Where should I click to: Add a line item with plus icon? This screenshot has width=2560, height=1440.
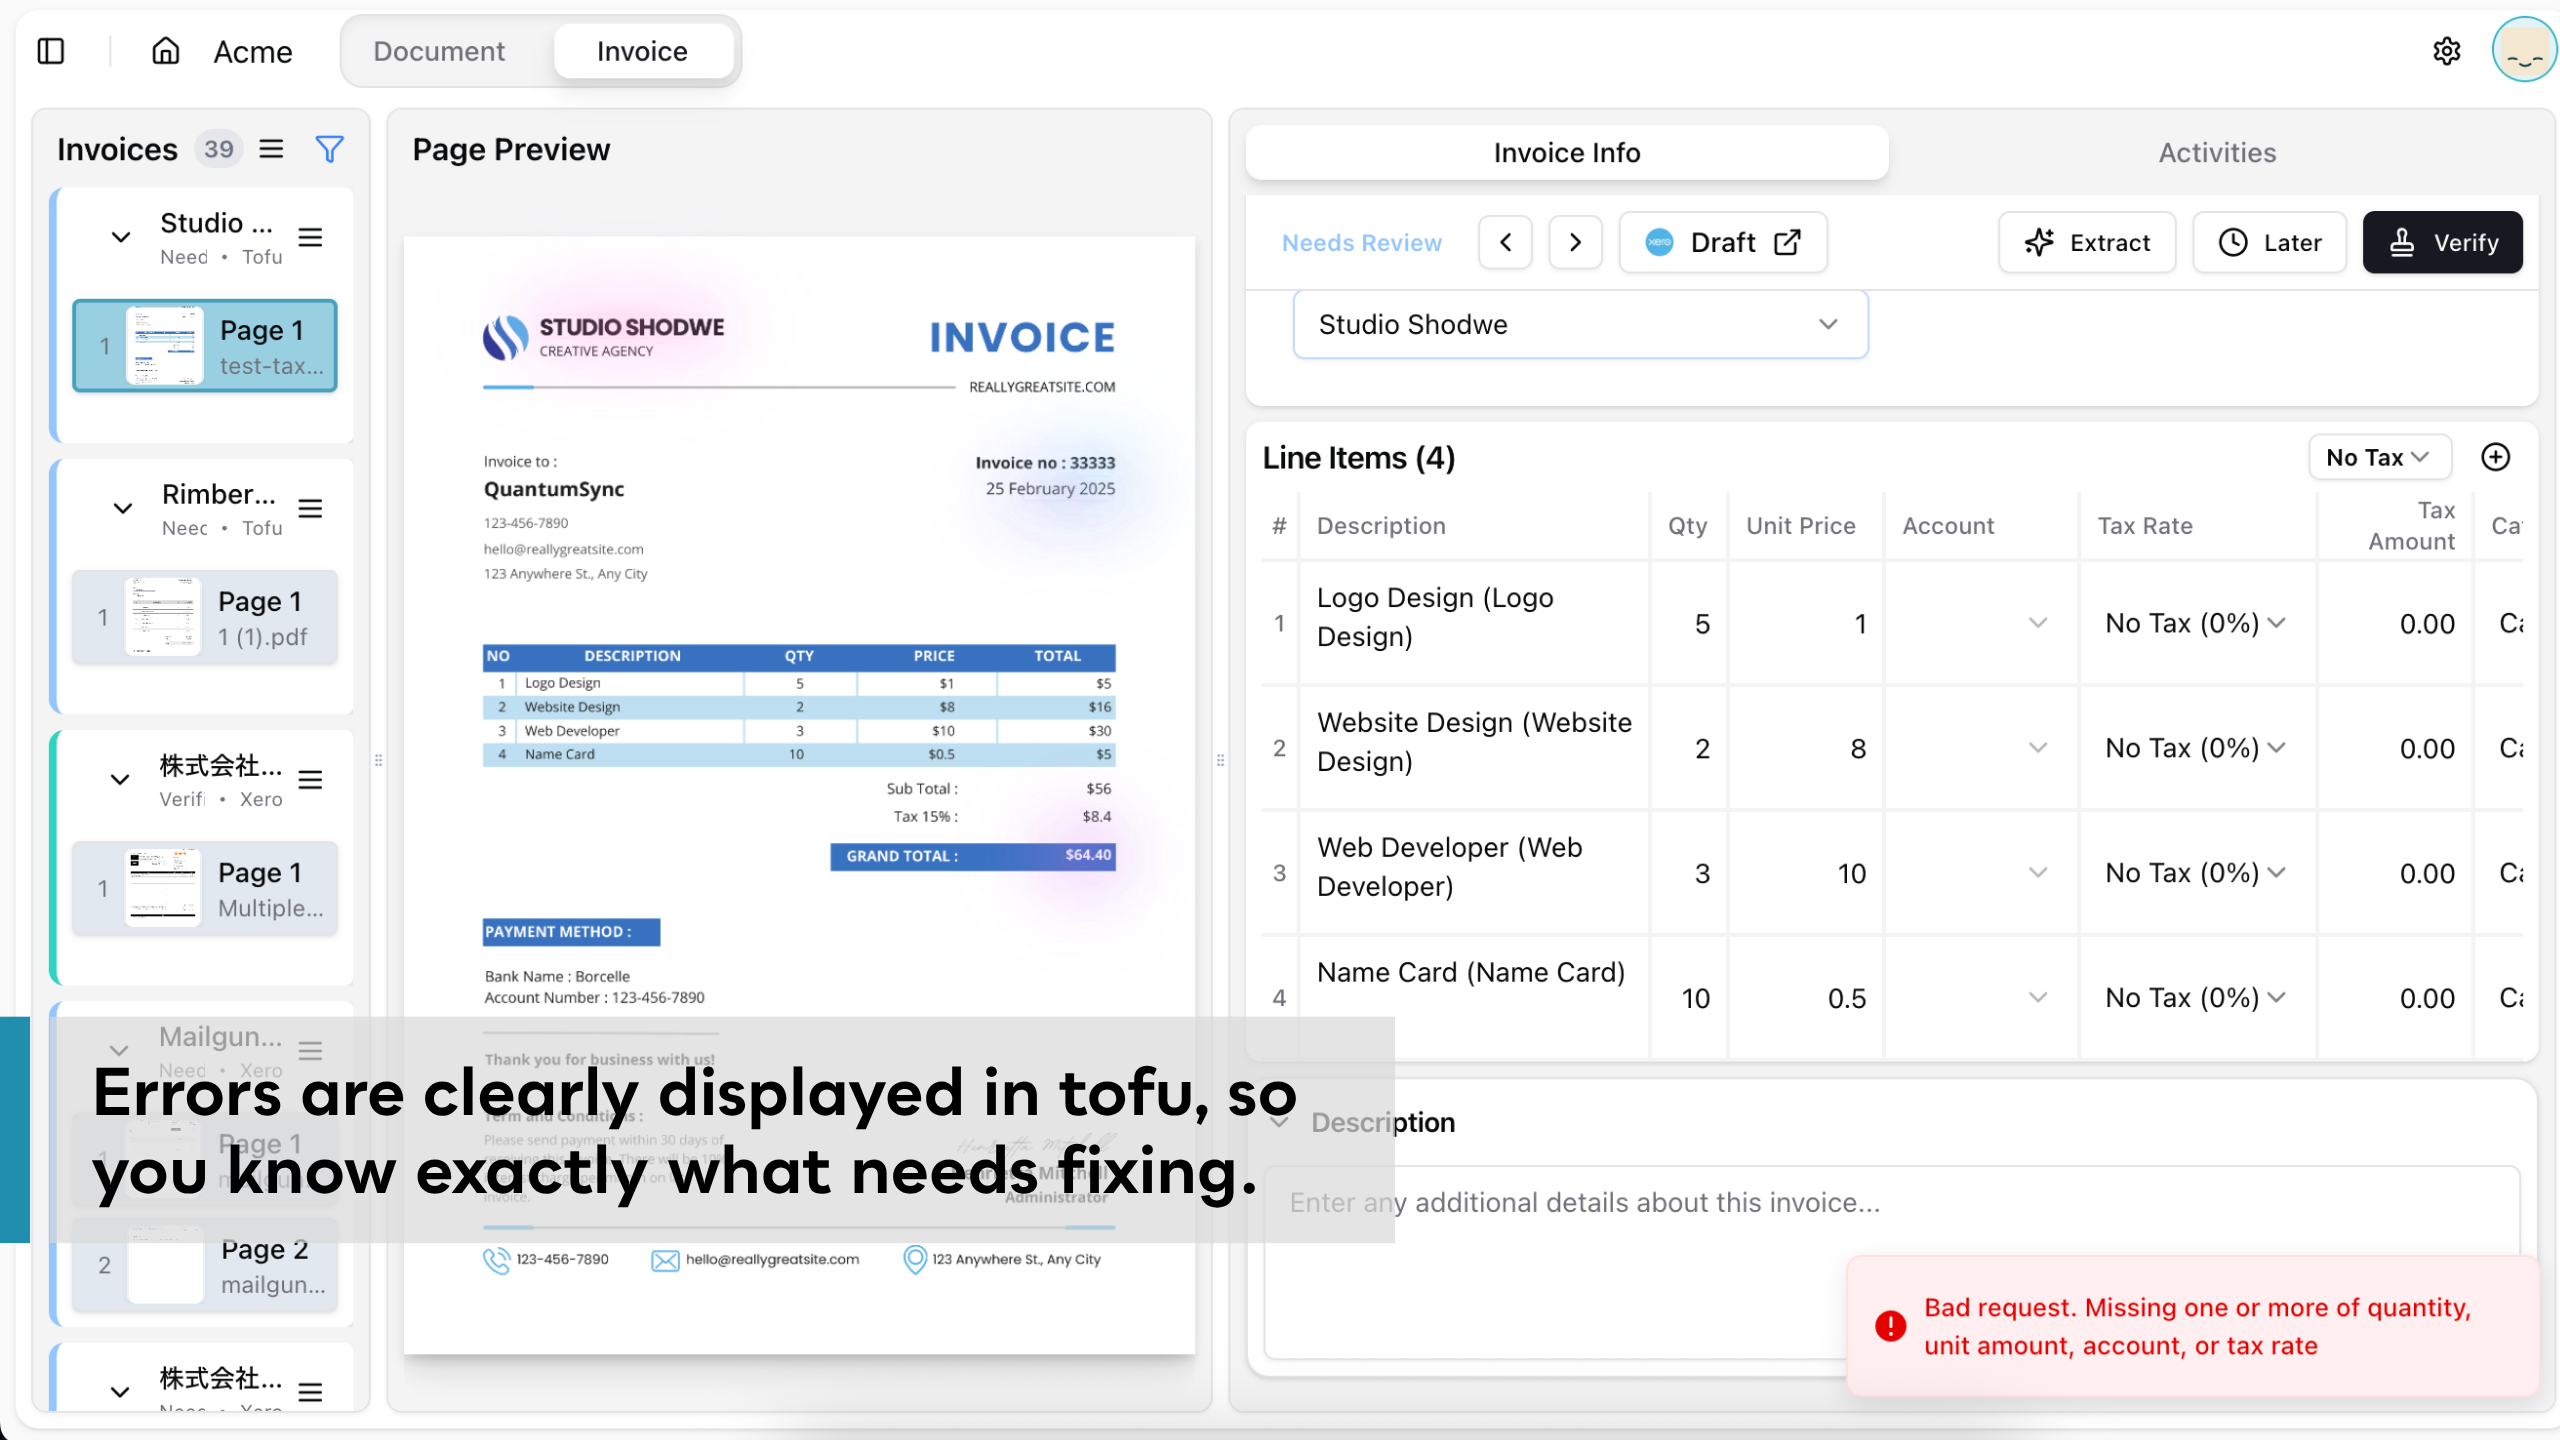click(2496, 457)
